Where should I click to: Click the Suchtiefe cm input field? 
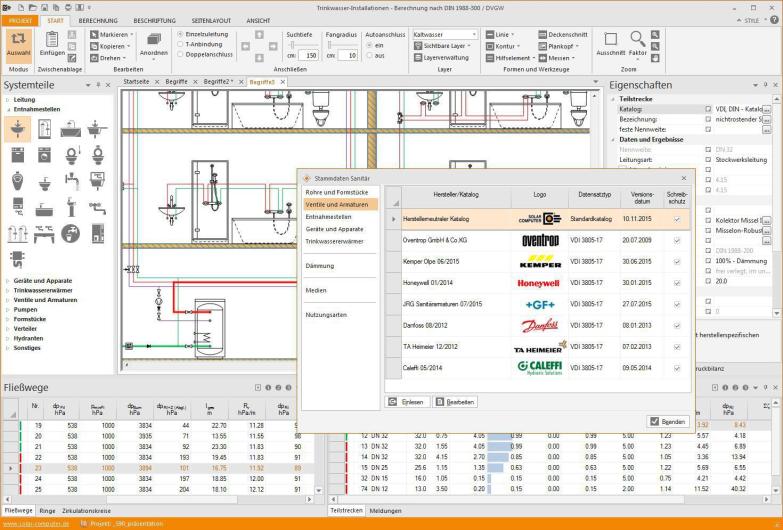point(308,55)
